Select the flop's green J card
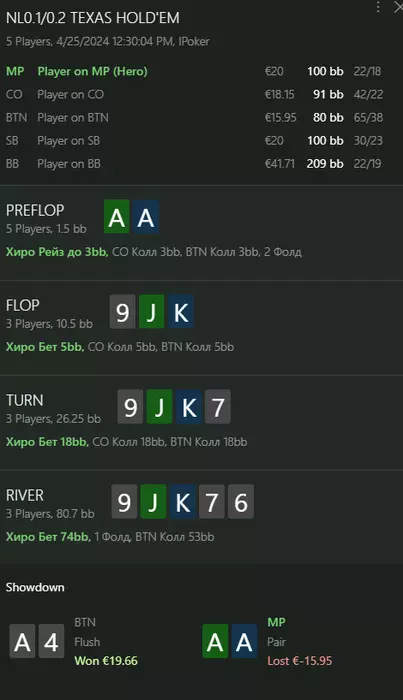Viewport: 403px width, 700px height. [x=152, y=312]
